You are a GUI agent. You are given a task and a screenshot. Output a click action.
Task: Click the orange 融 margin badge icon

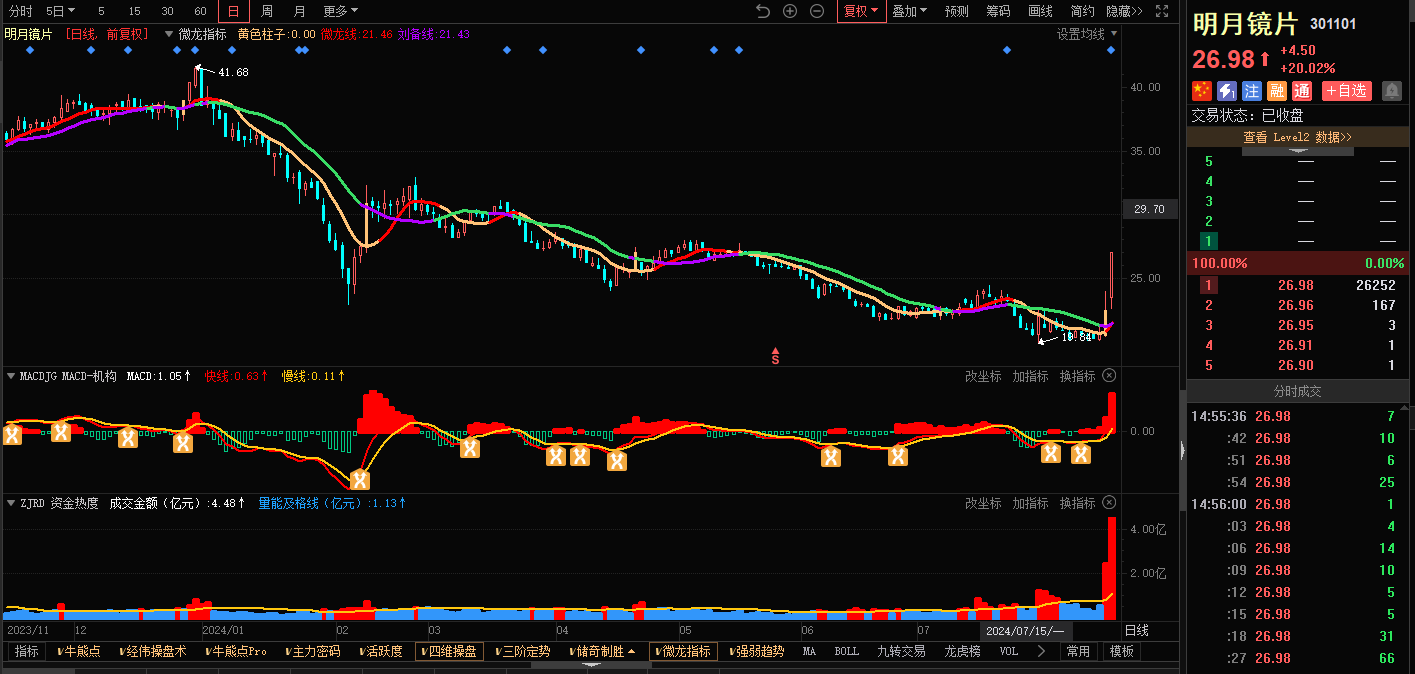click(x=1277, y=91)
